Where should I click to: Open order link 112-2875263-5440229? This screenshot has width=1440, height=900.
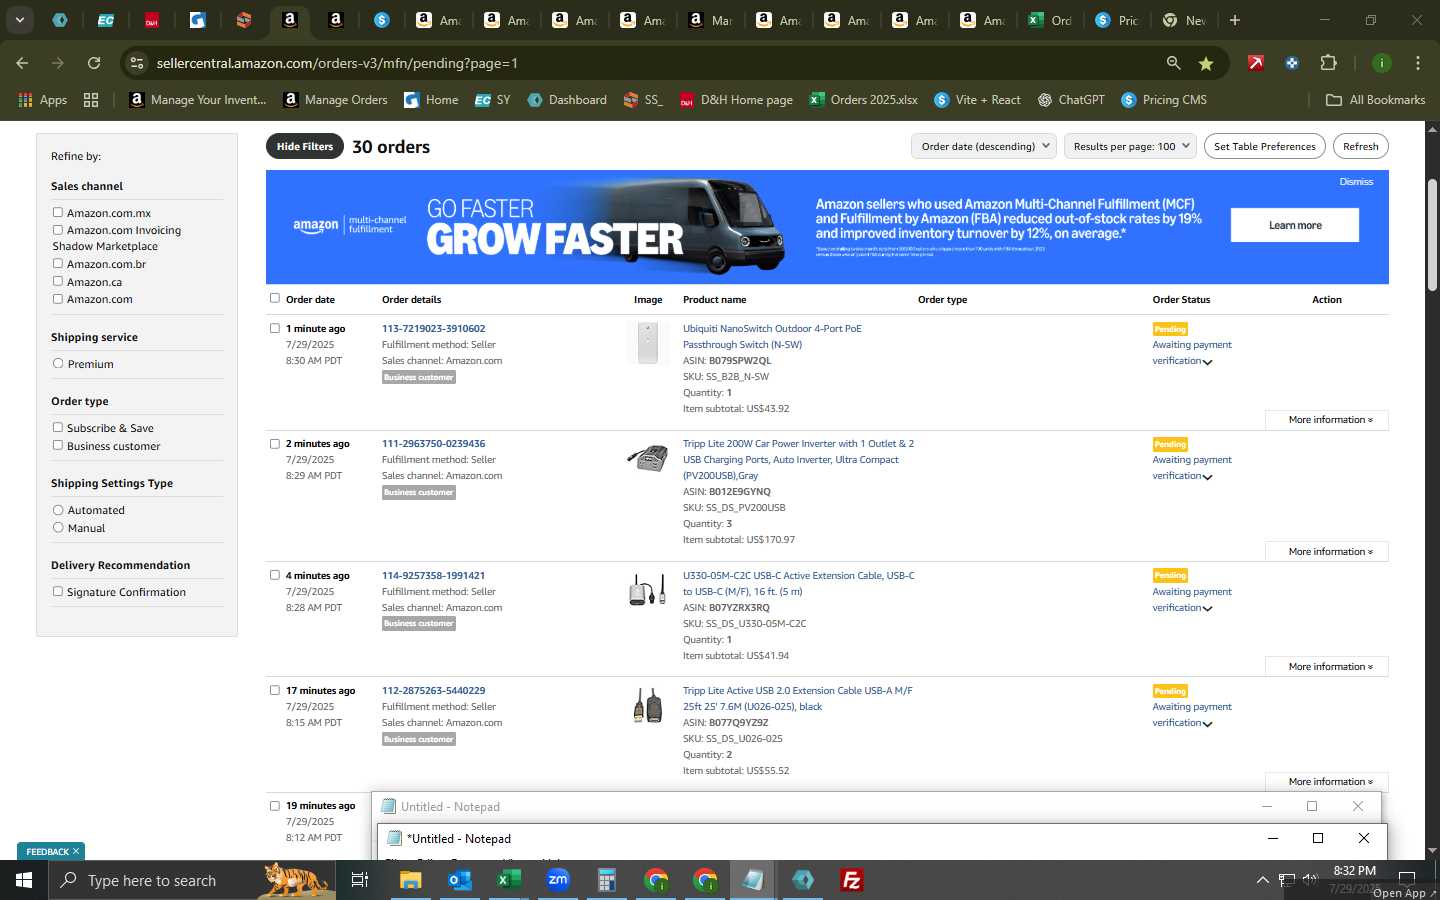tap(433, 691)
